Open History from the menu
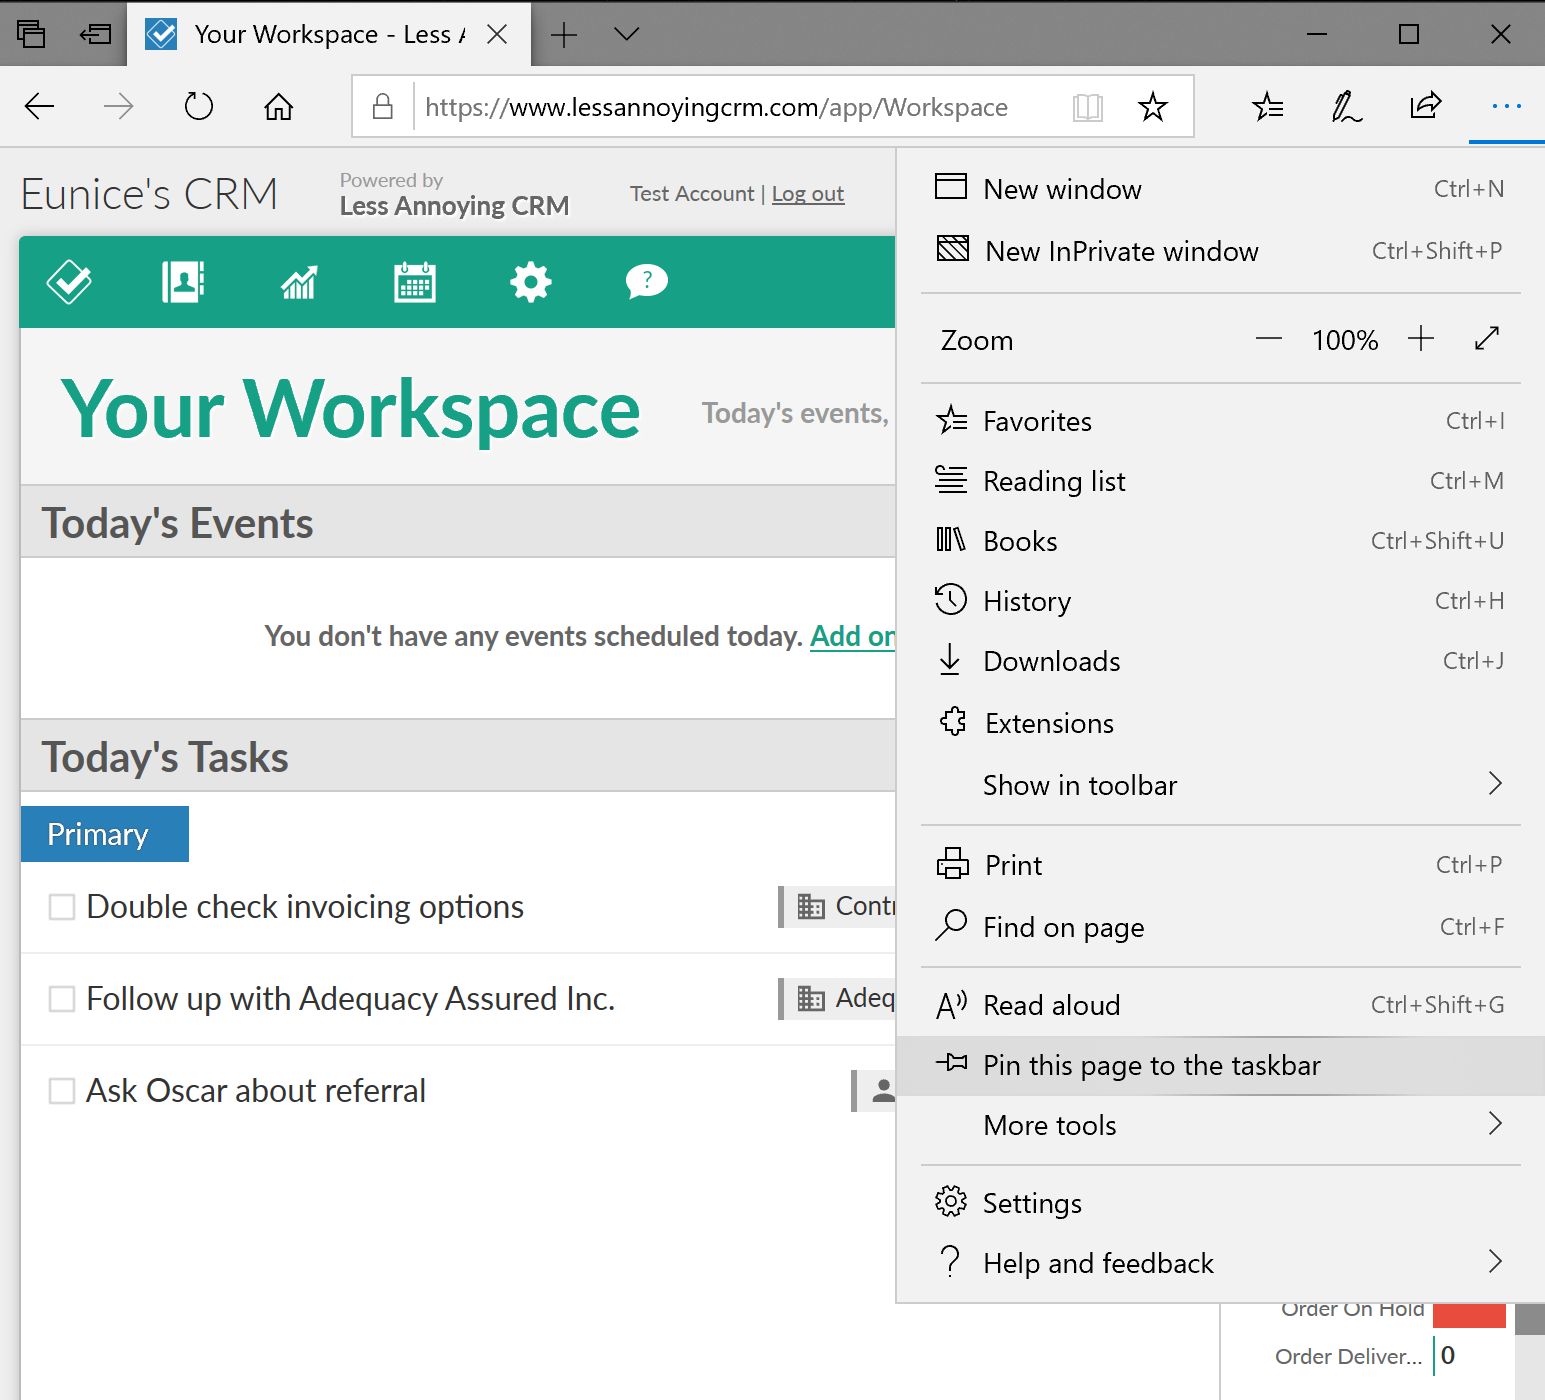The width and height of the screenshot is (1545, 1400). 1220,601
